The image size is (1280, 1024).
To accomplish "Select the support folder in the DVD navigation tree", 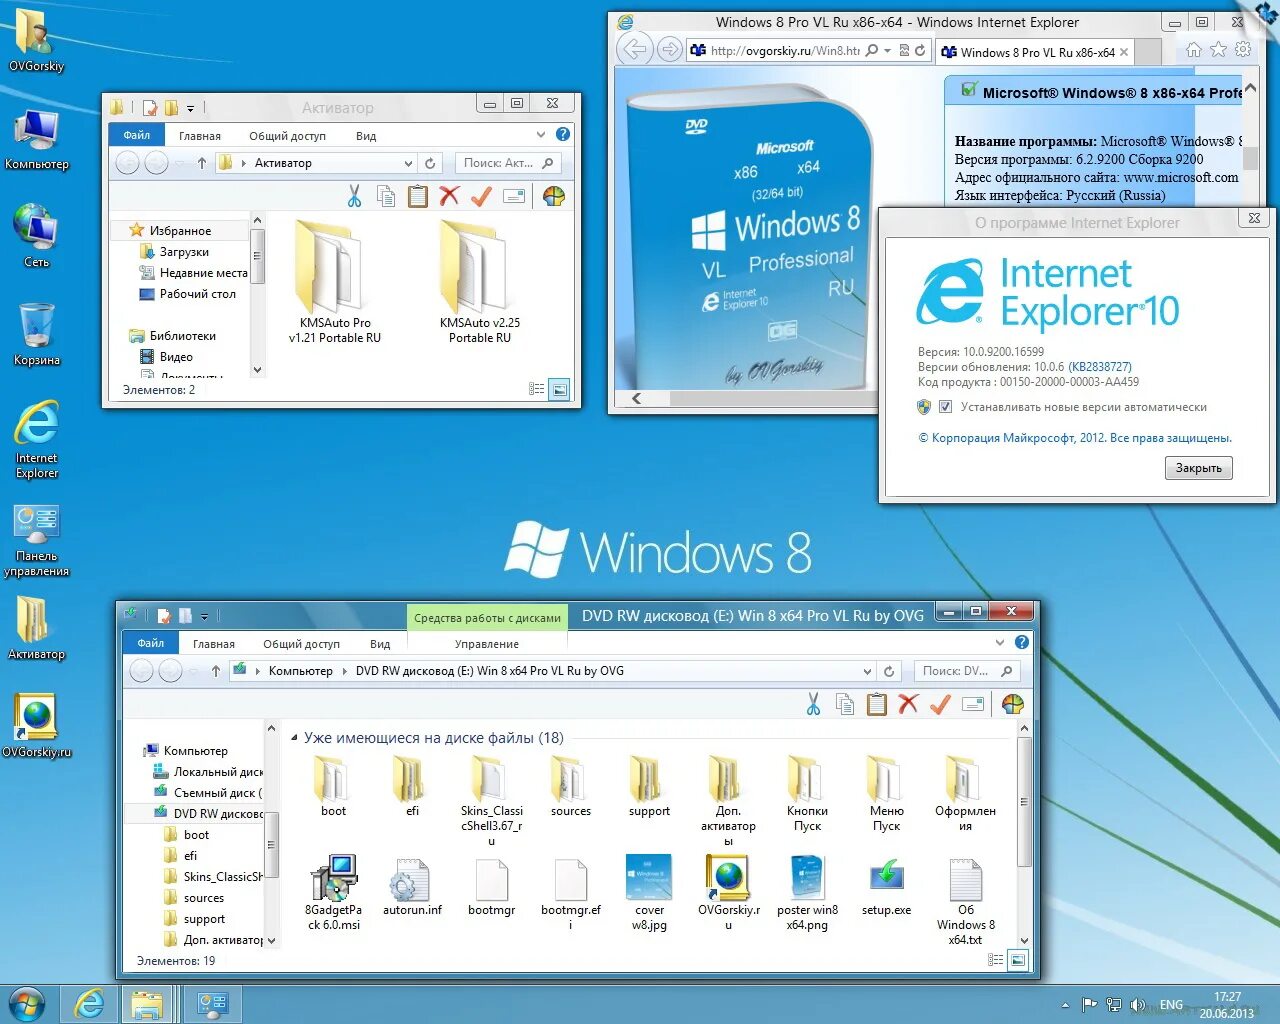I will pyautogui.click(x=204, y=919).
